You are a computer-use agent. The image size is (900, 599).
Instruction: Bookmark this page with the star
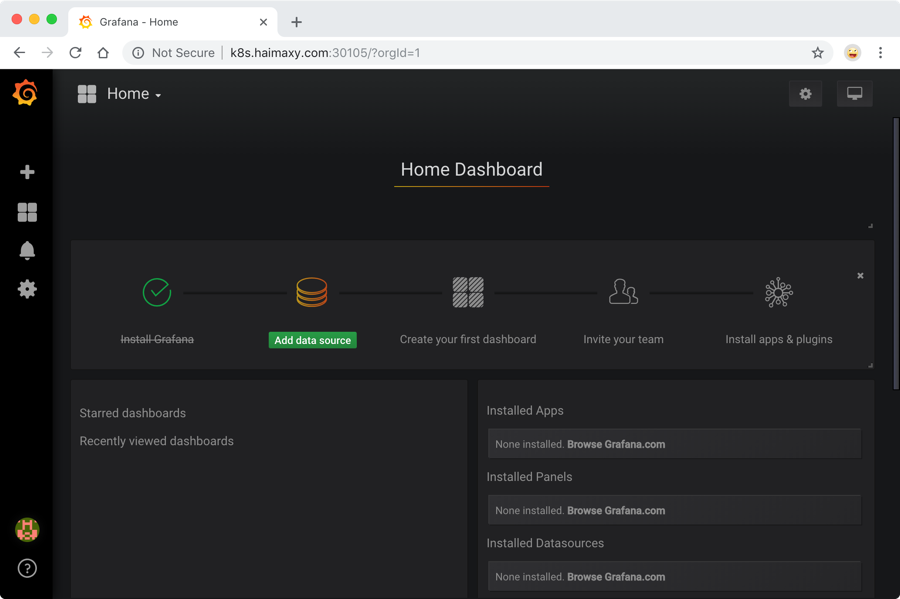click(x=817, y=53)
